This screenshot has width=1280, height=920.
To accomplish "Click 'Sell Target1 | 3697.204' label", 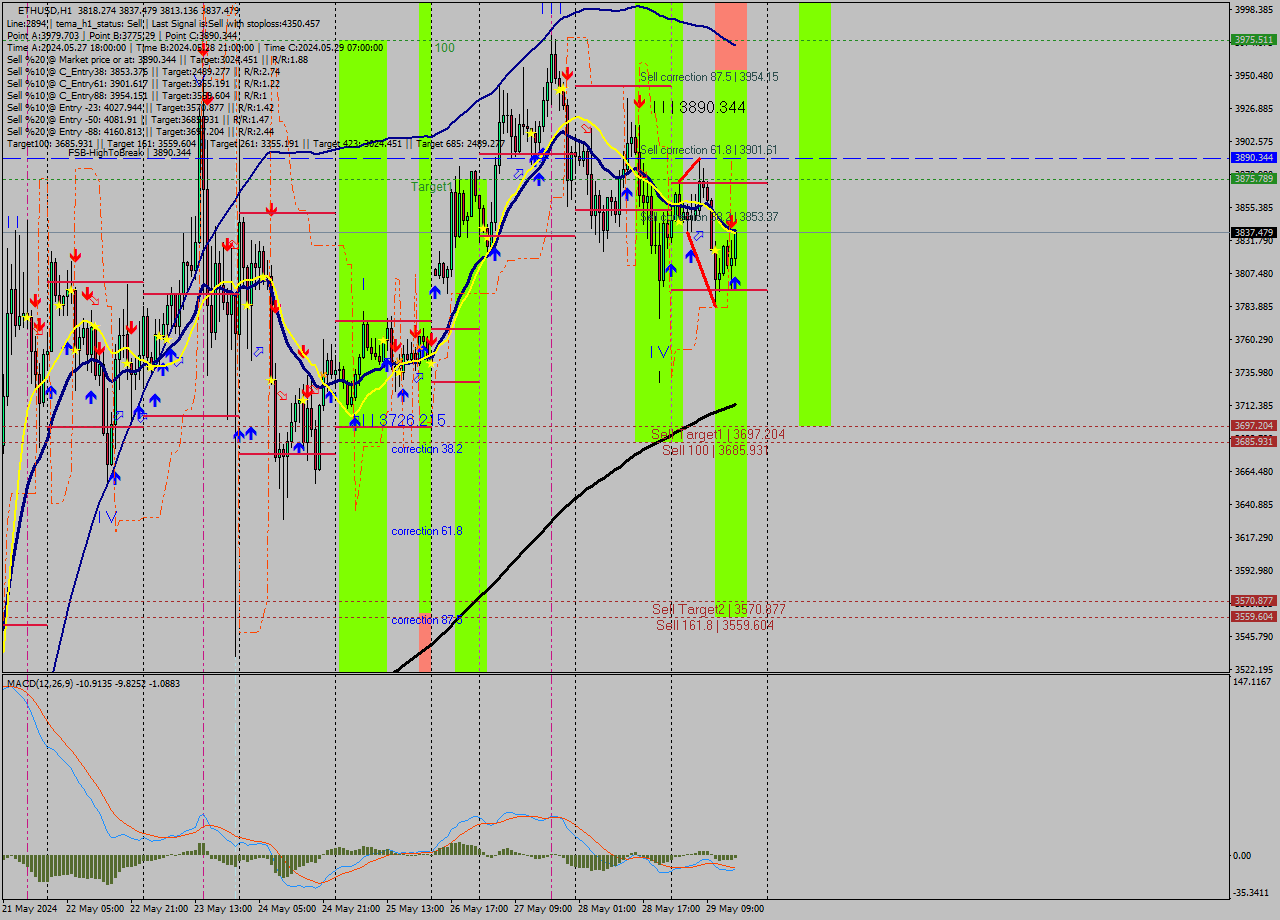I will (x=718, y=434).
